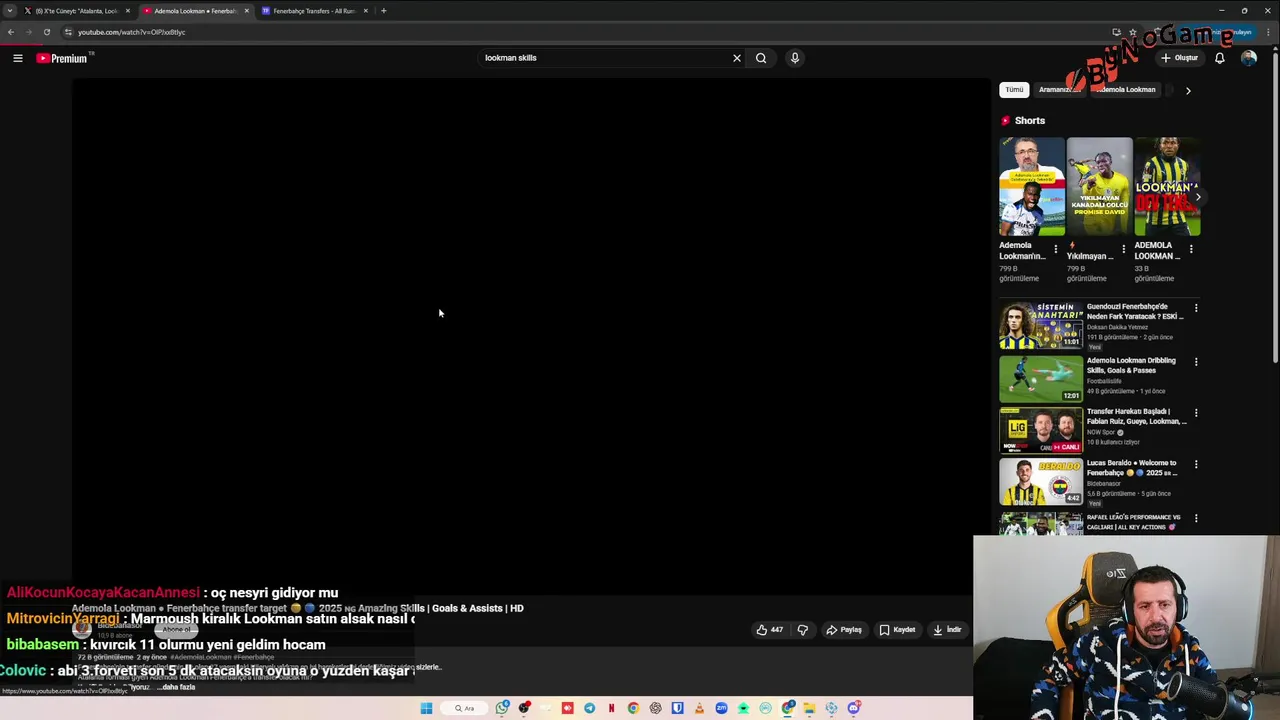Open Bitwarden from the taskbar
Viewport: 1280px width, 720px height.
coord(677,708)
